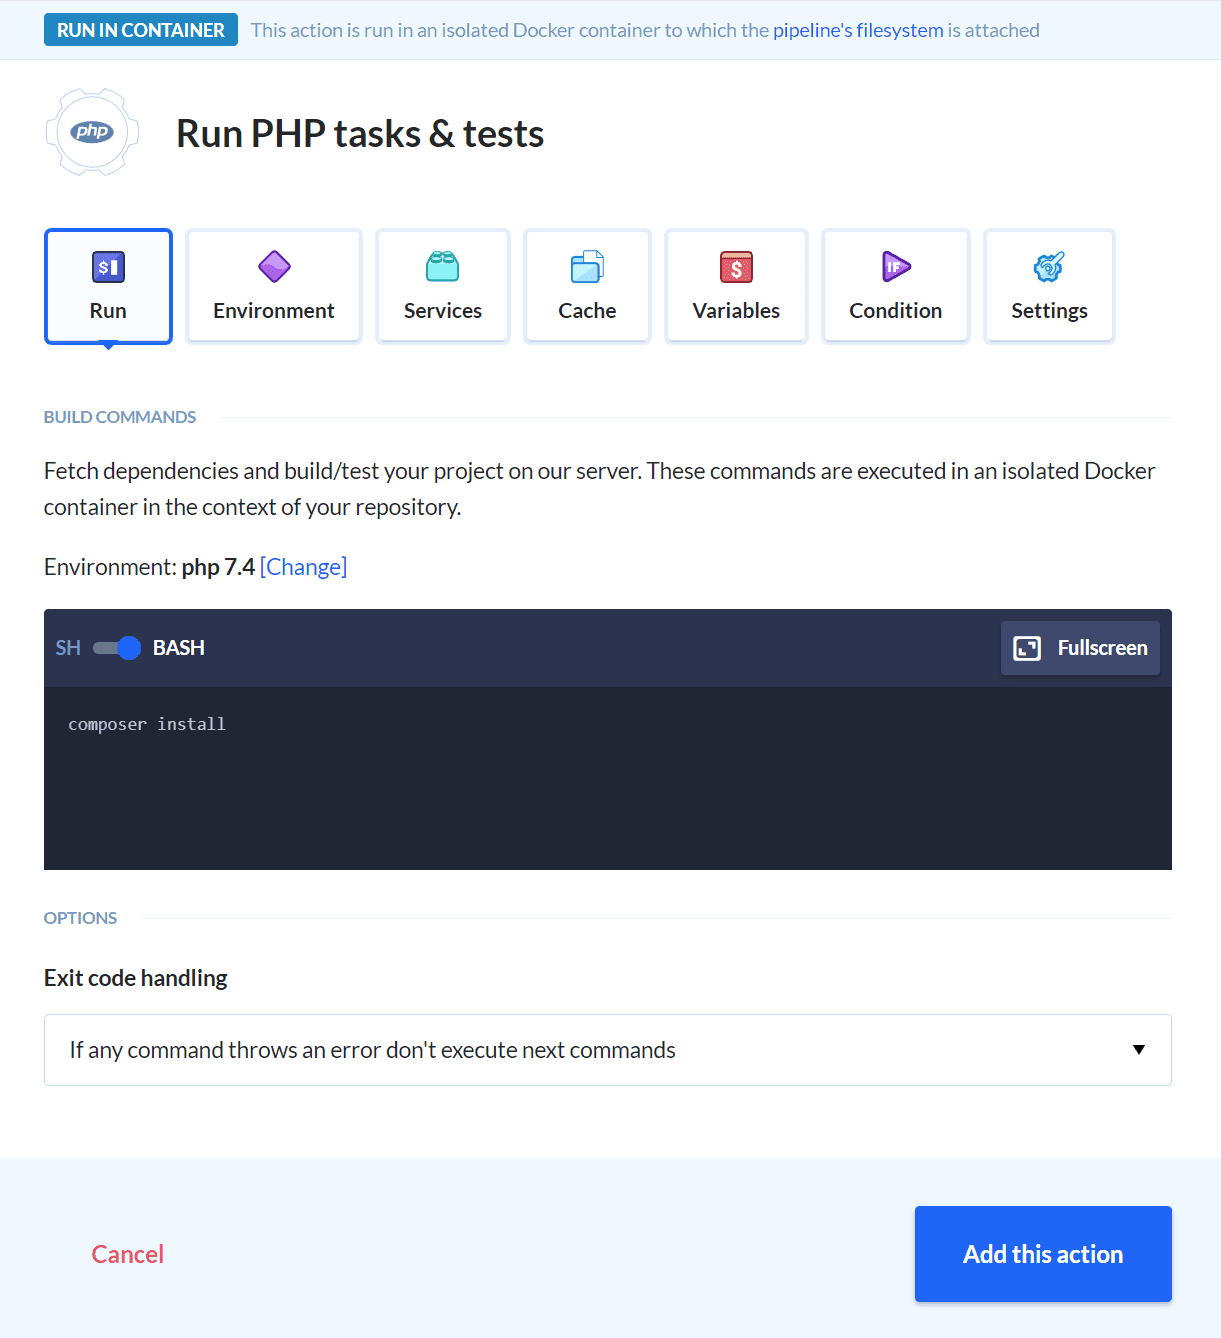Click the purple Environment diamond icon

(x=274, y=267)
